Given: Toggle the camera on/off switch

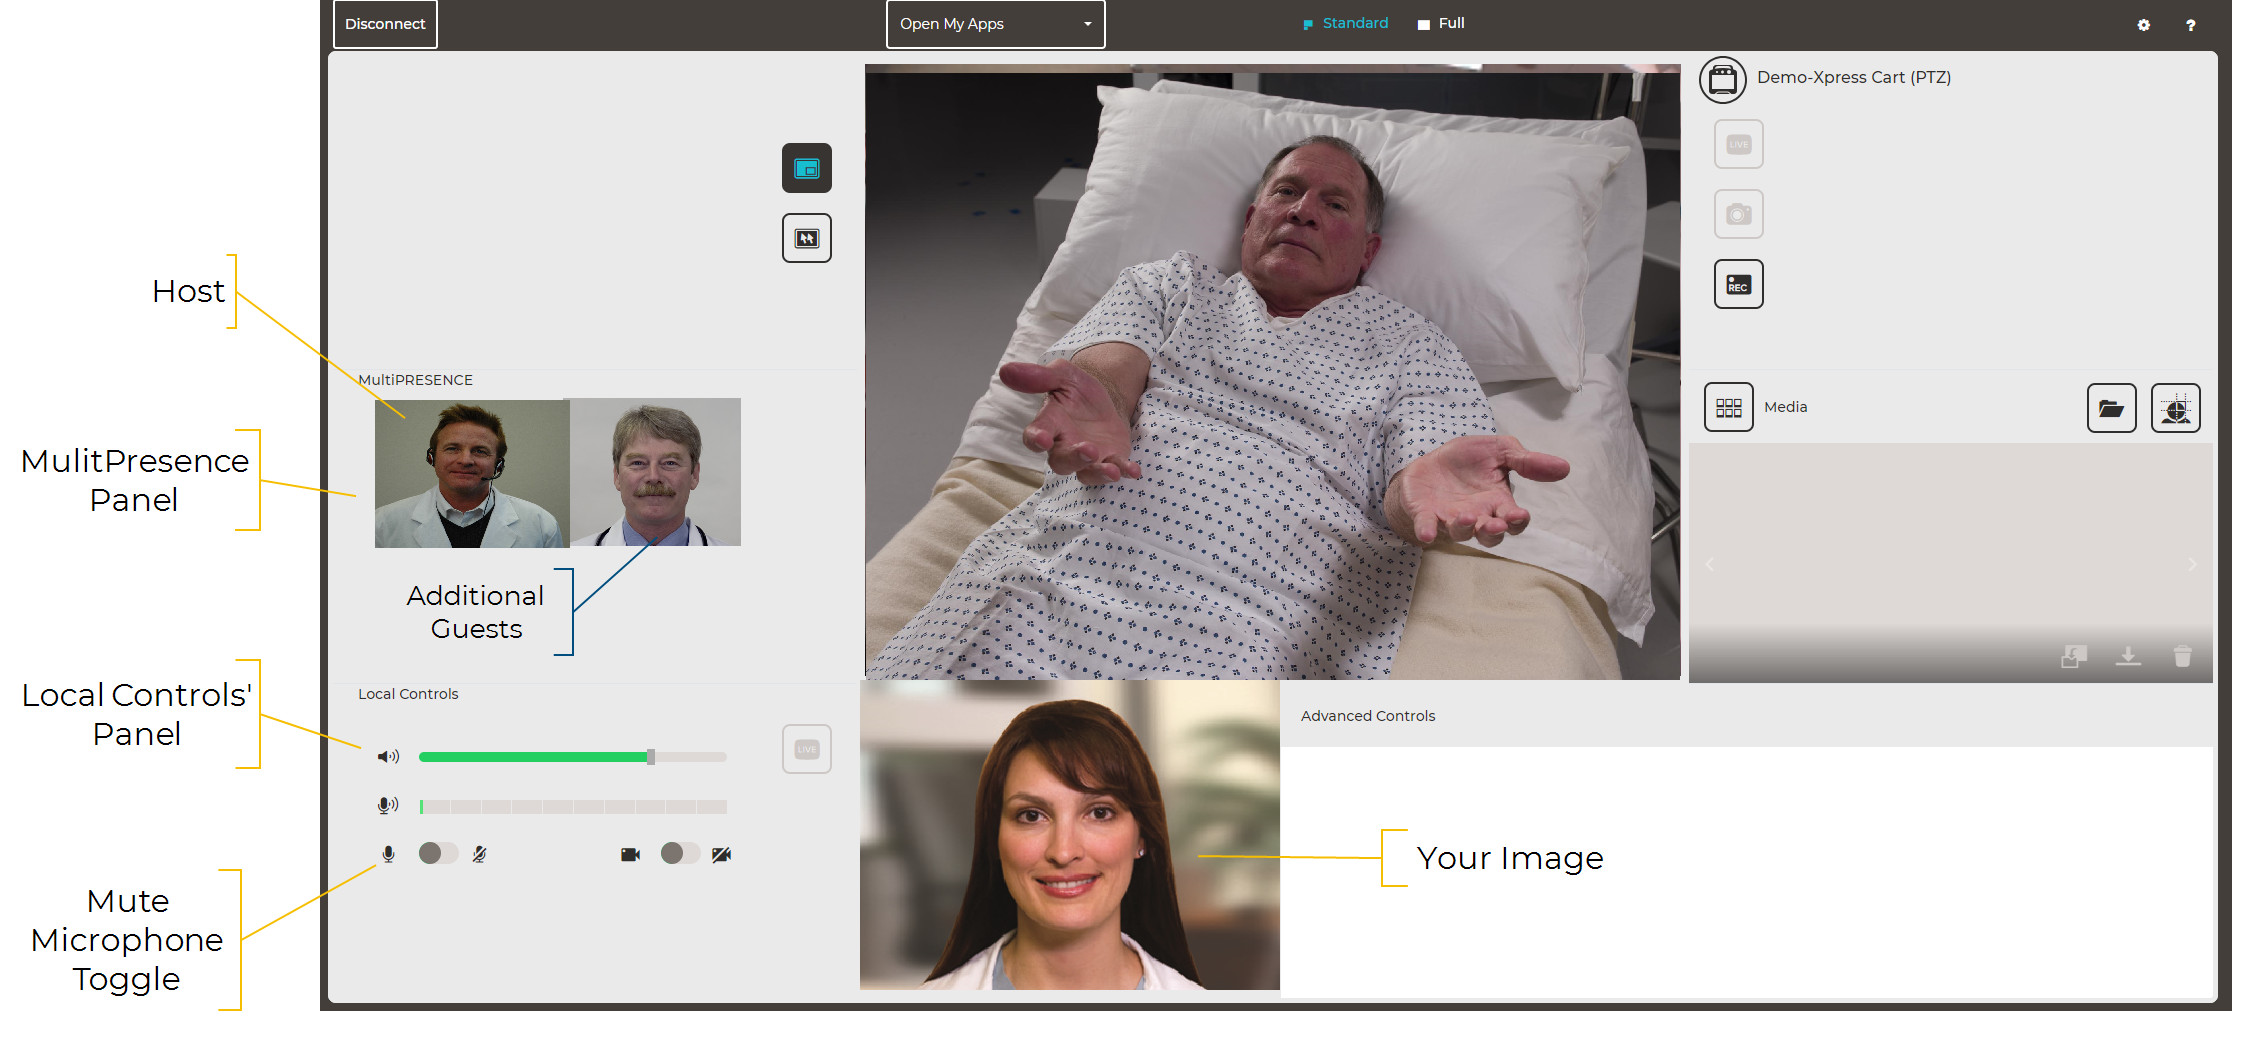Looking at the screenshot, I should [679, 853].
